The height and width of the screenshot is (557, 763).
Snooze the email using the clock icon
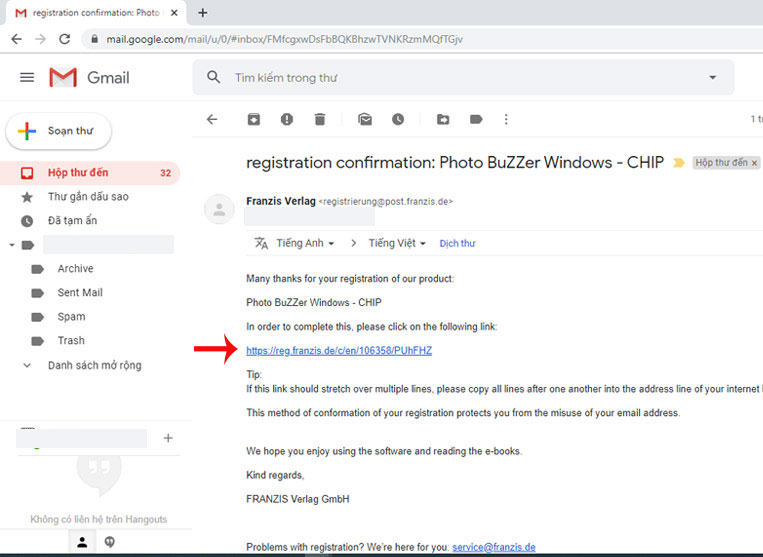[x=398, y=119]
